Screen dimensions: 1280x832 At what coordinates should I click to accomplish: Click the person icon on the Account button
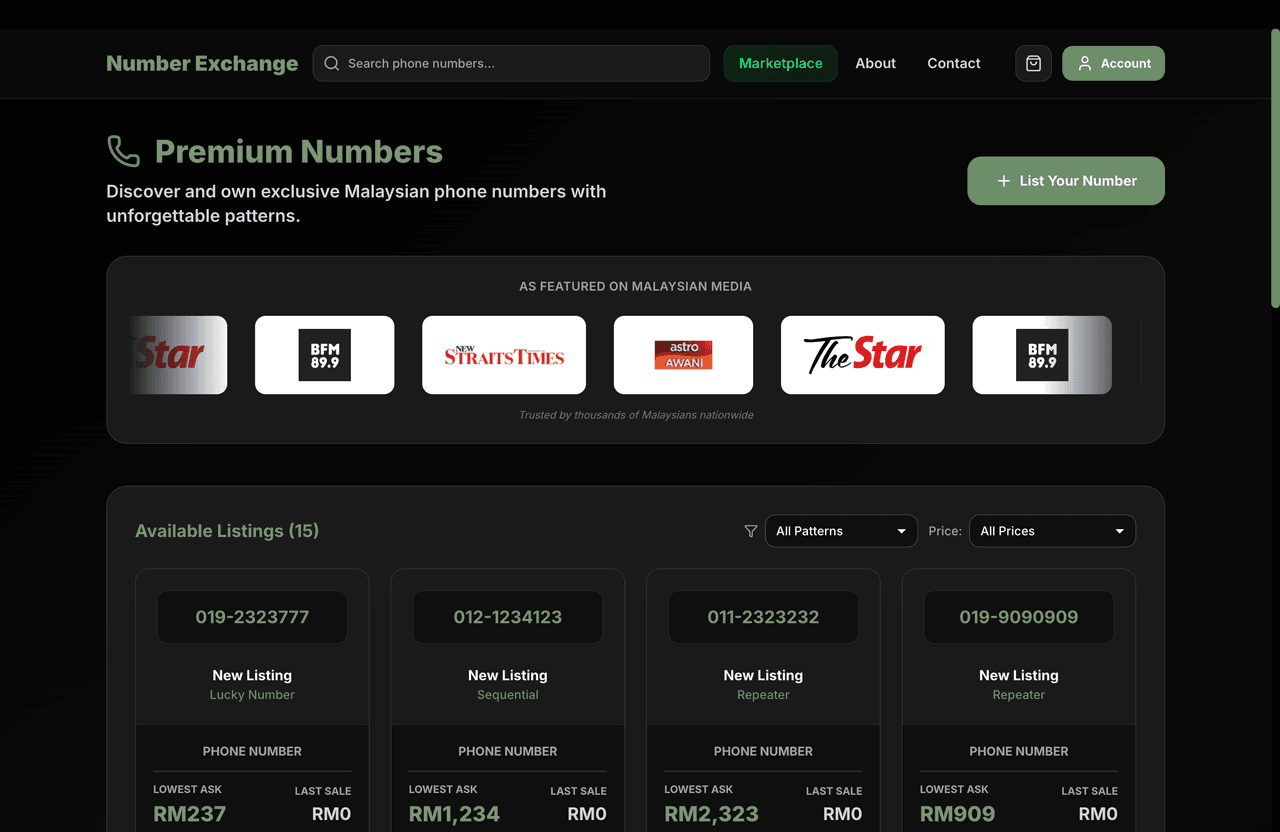click(1084, 63)
